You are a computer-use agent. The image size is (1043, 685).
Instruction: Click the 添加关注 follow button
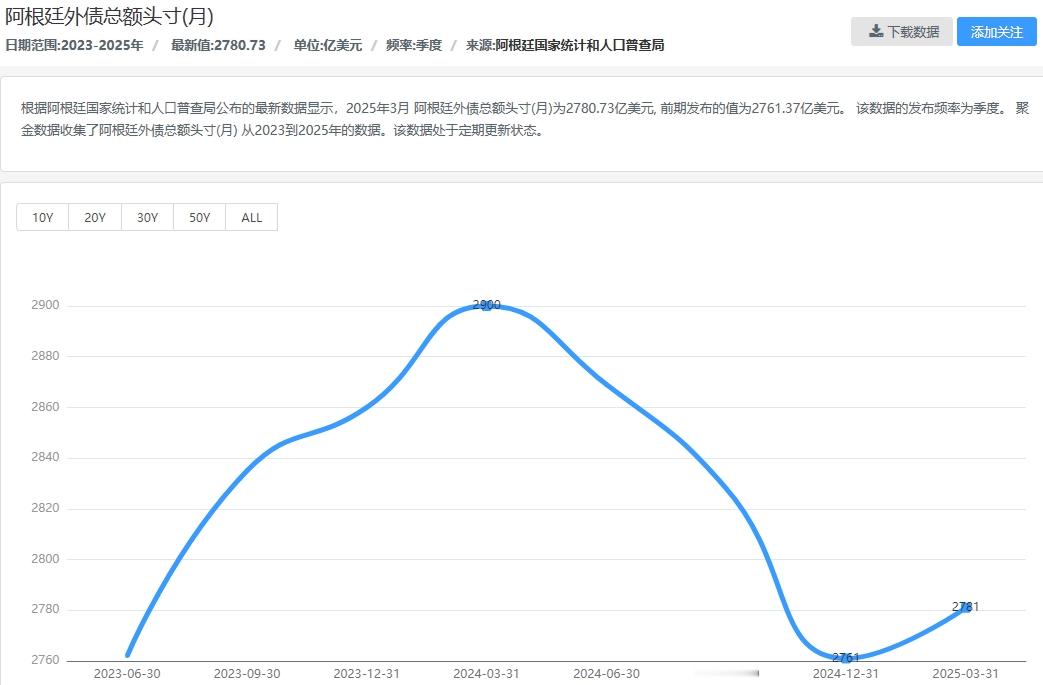(x=996, y=31)
